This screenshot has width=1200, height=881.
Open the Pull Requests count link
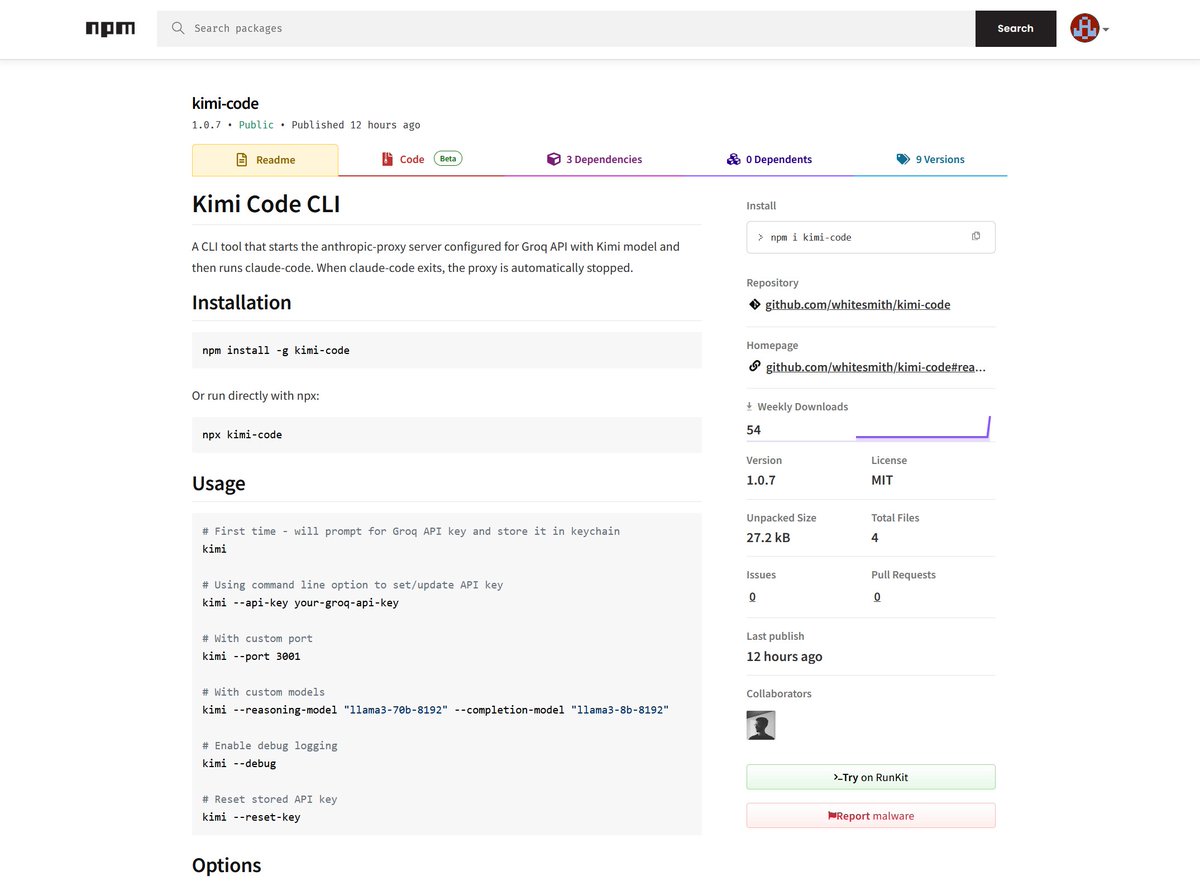pyautogui.click(x=877, y=596)
